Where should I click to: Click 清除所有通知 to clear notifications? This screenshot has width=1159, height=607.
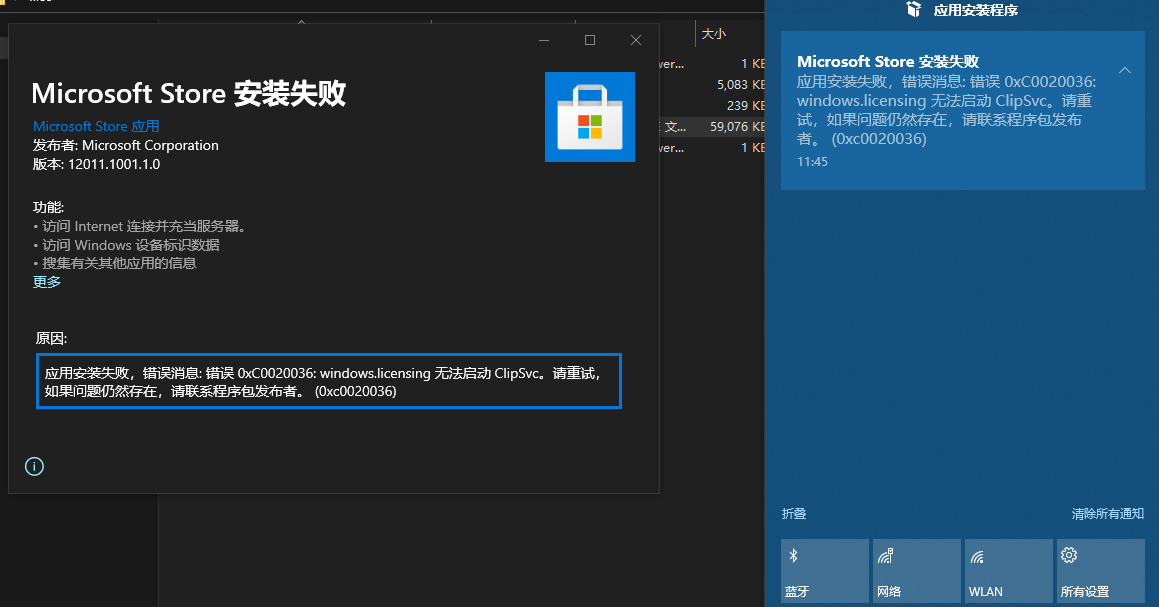1107,514
